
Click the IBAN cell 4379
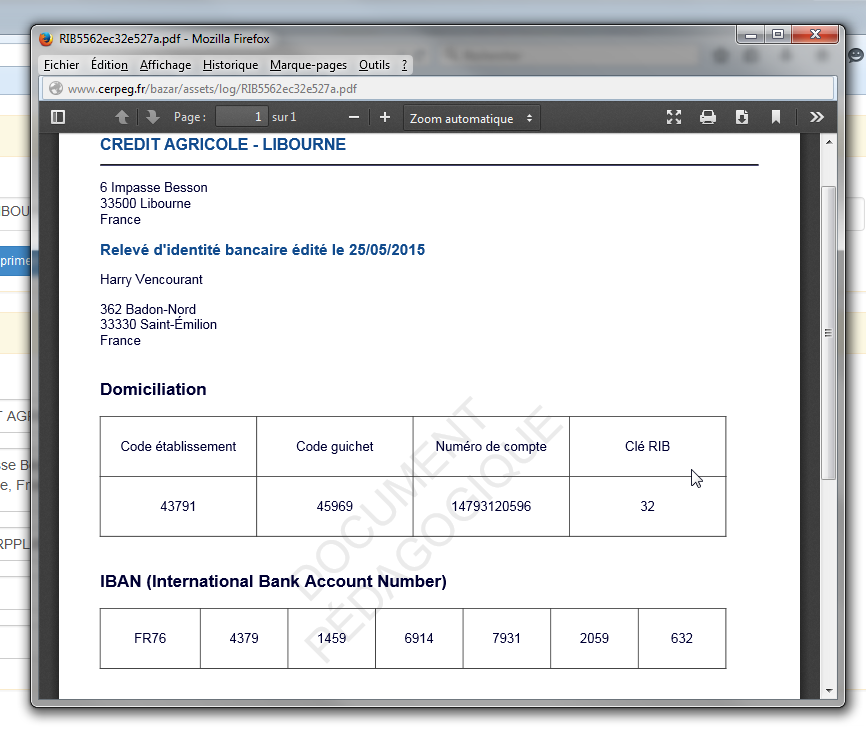(x=244, y=638)
